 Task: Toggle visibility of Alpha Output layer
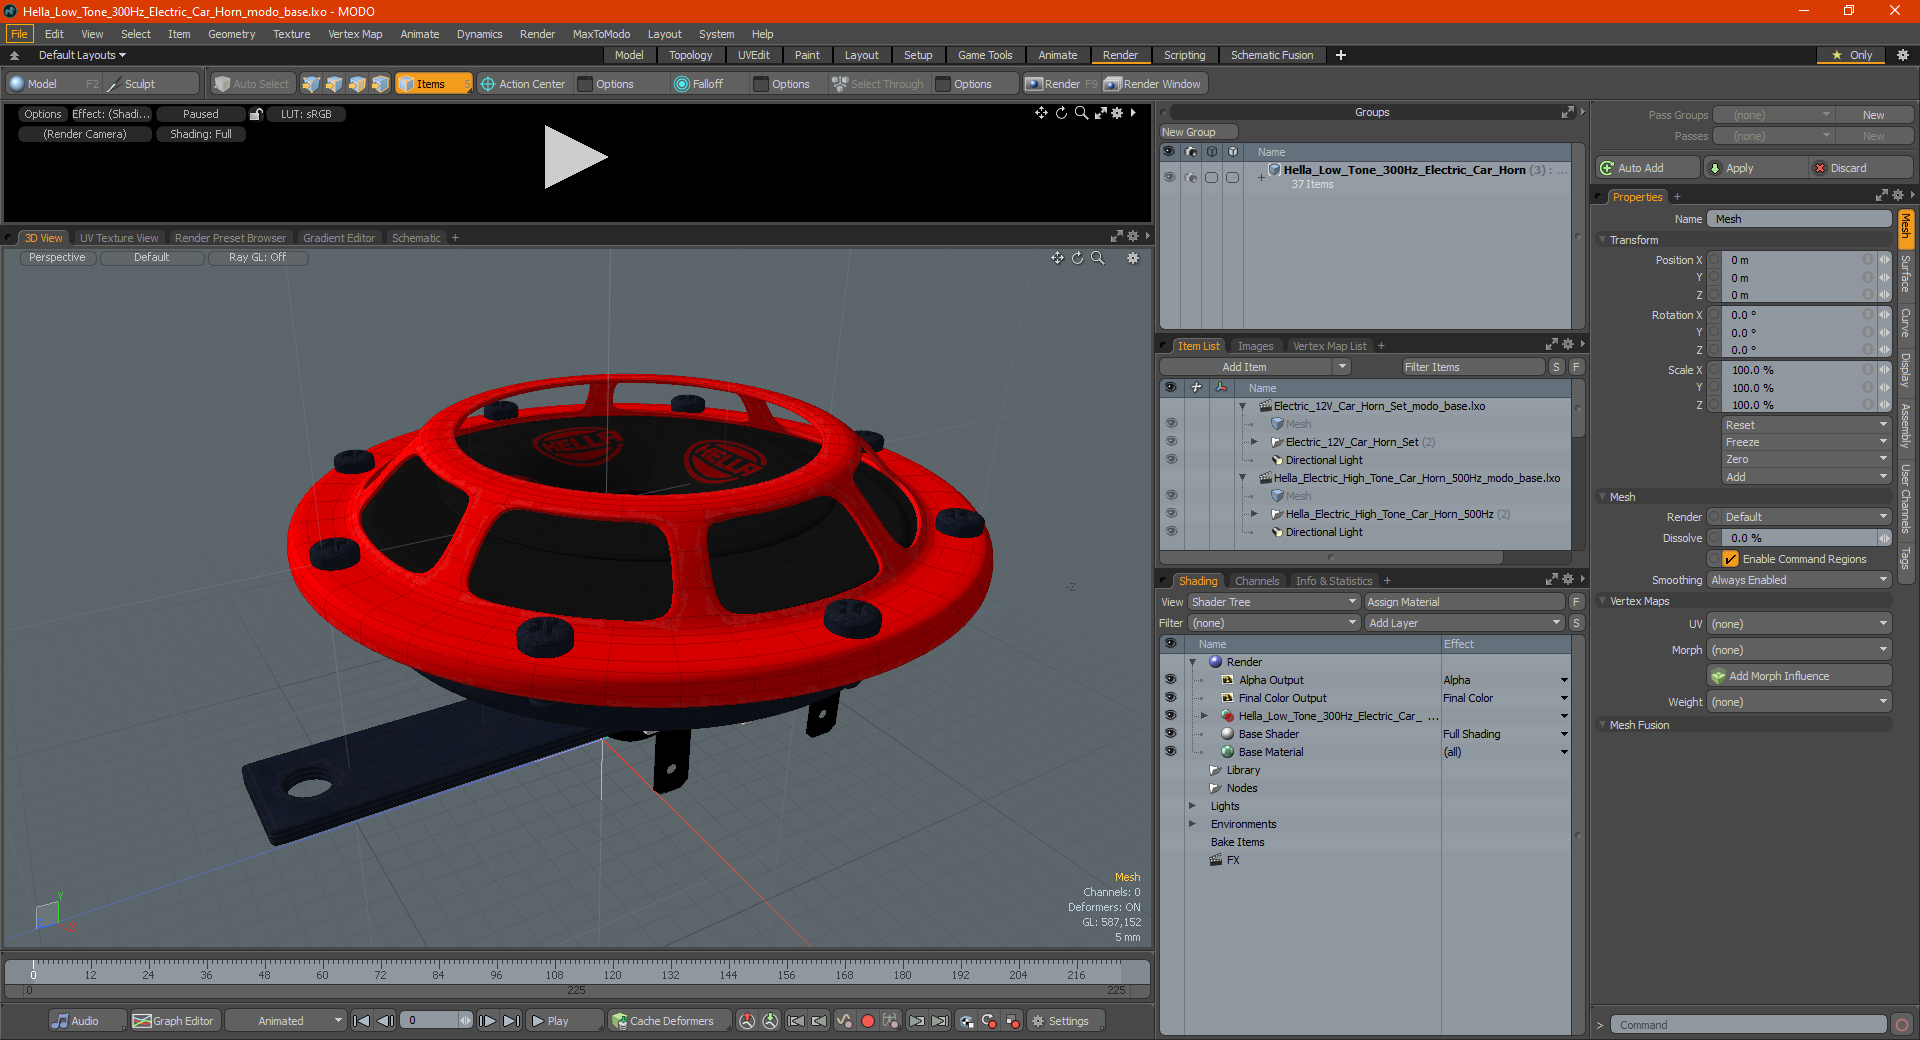click(x=1170, y=680)
